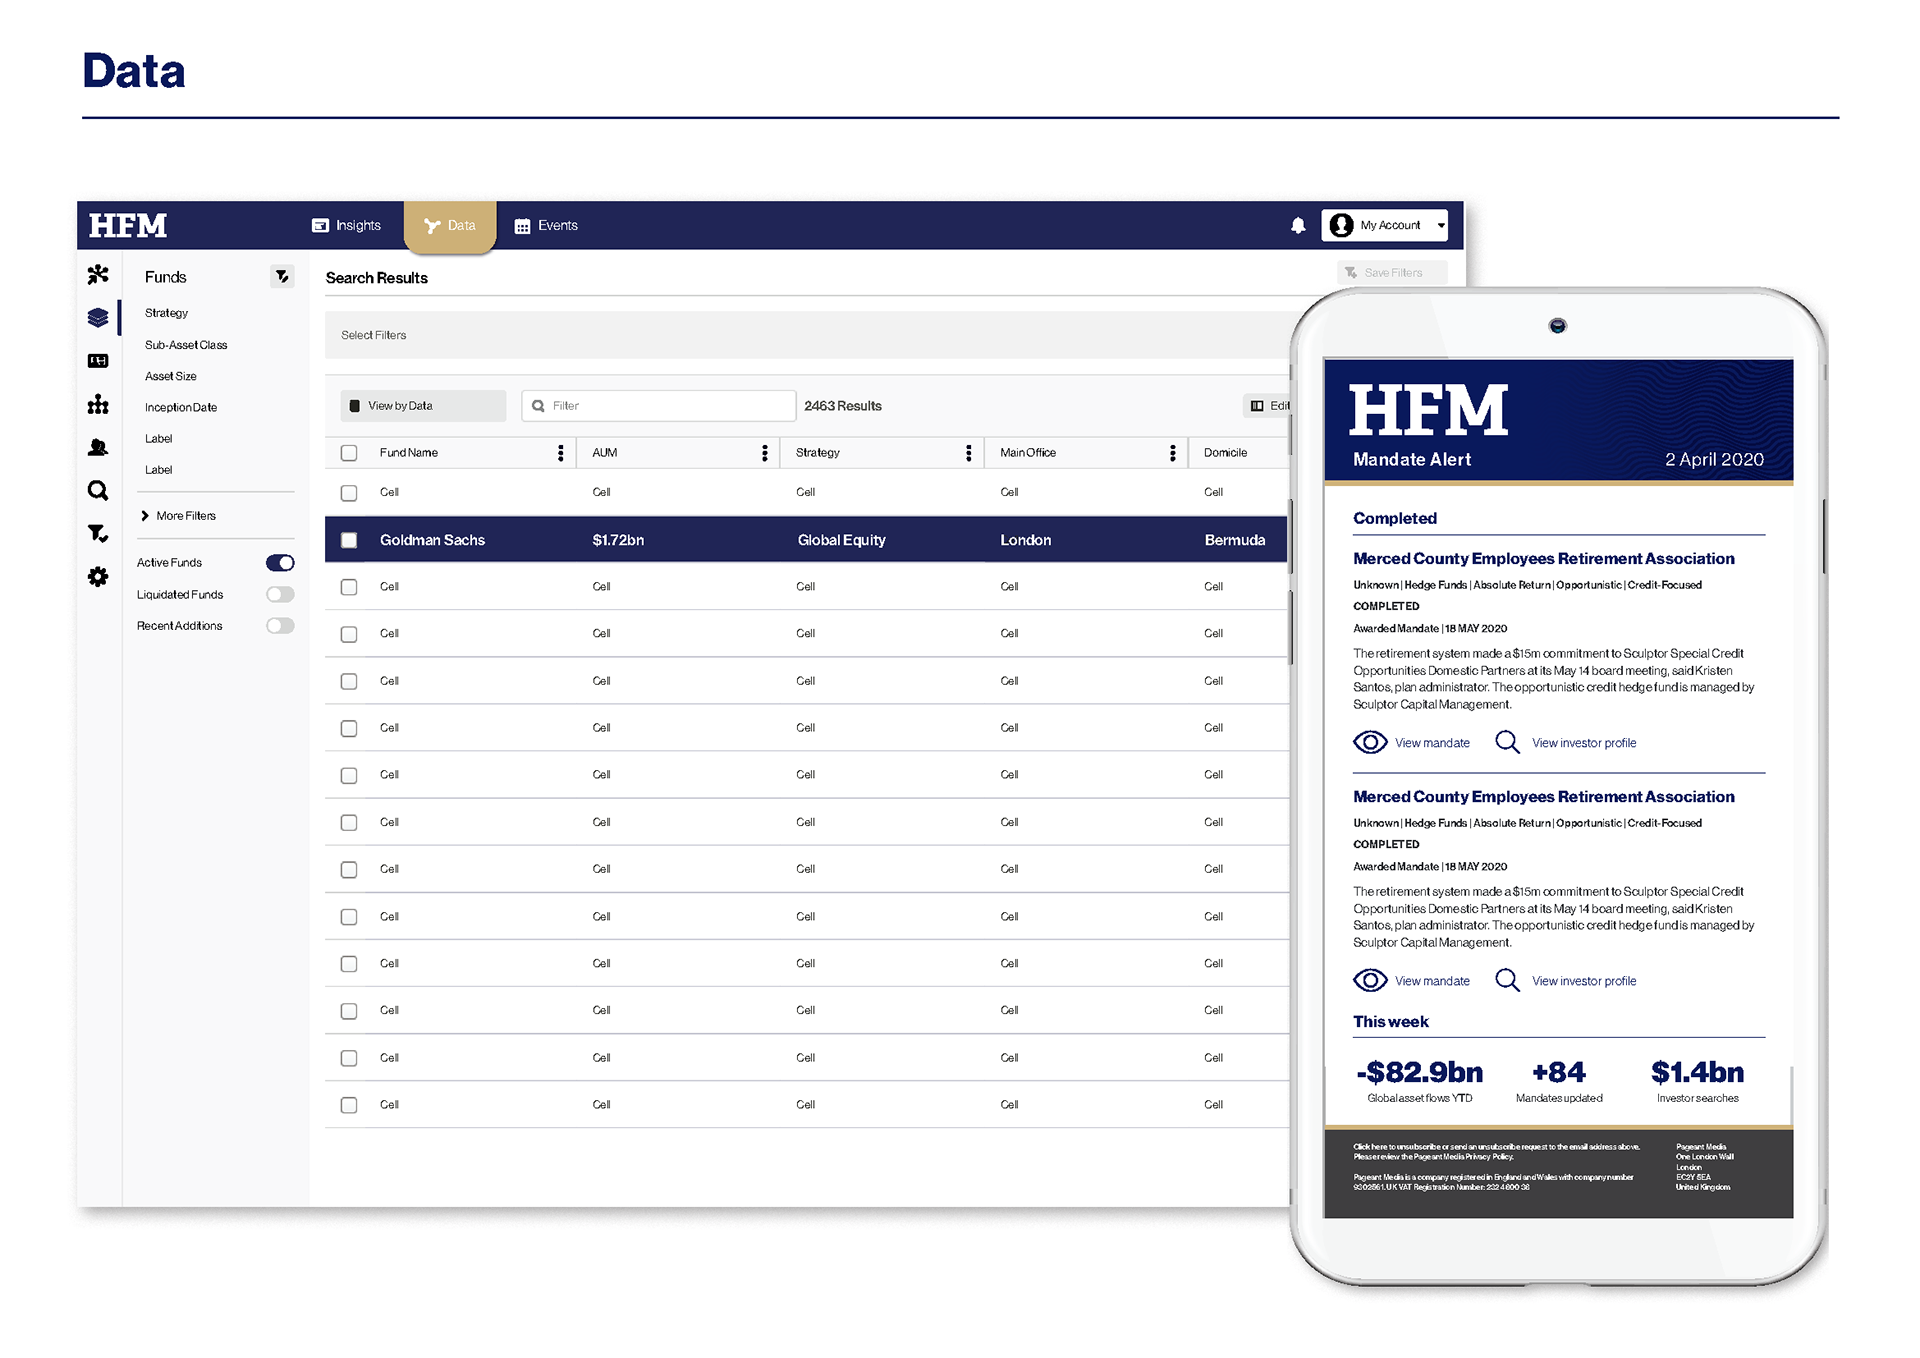Open Strategy column options dots
Viewport: 1920px width, 1358px height.
(x=969, y=453)
